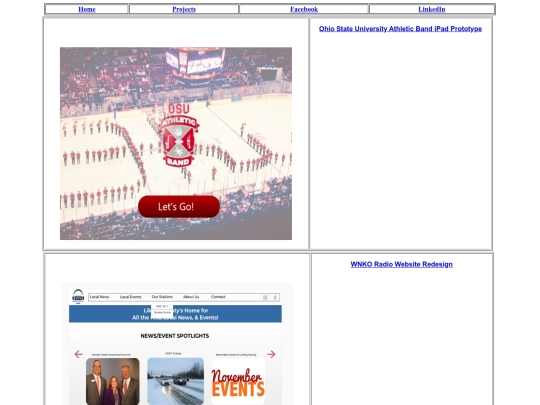Open the Home navigation link

pos(87,9)
